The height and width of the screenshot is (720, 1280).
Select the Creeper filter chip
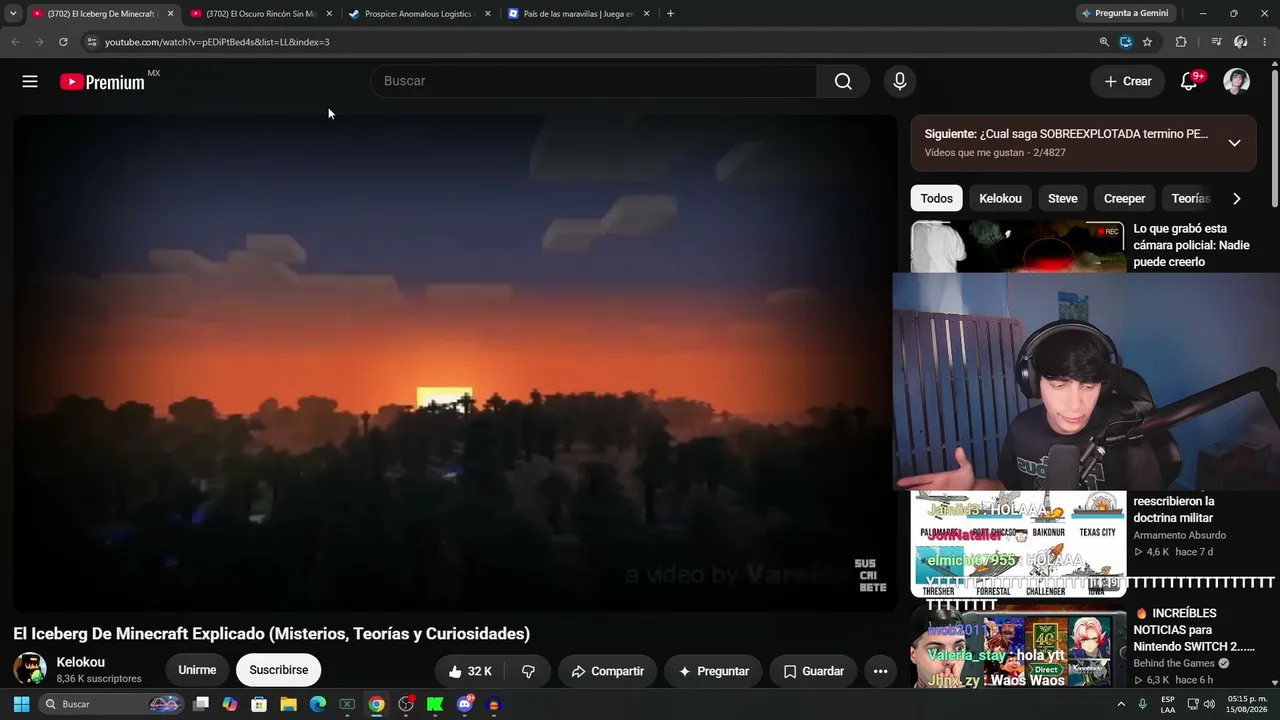(1124, 198)
